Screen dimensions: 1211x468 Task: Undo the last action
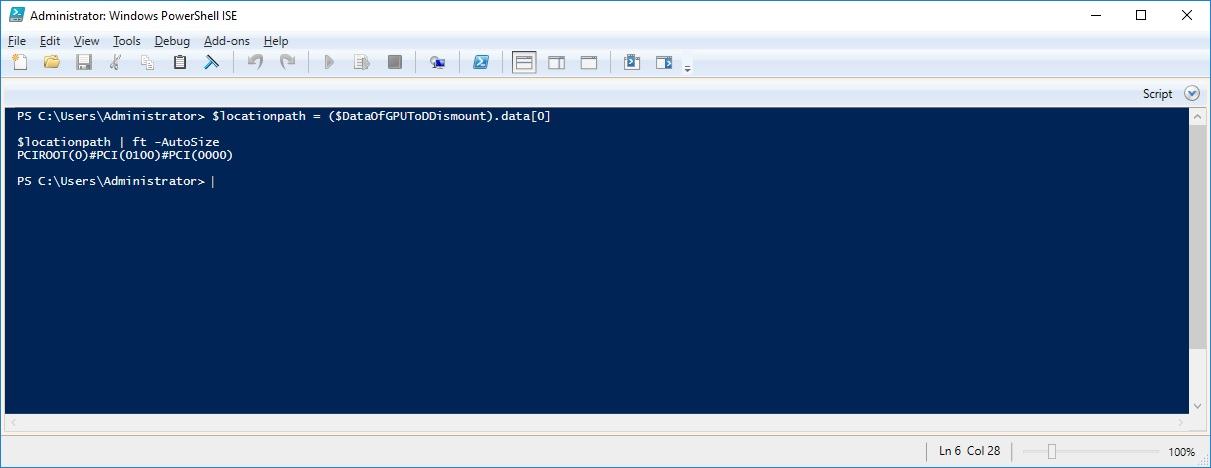point(255,62)
